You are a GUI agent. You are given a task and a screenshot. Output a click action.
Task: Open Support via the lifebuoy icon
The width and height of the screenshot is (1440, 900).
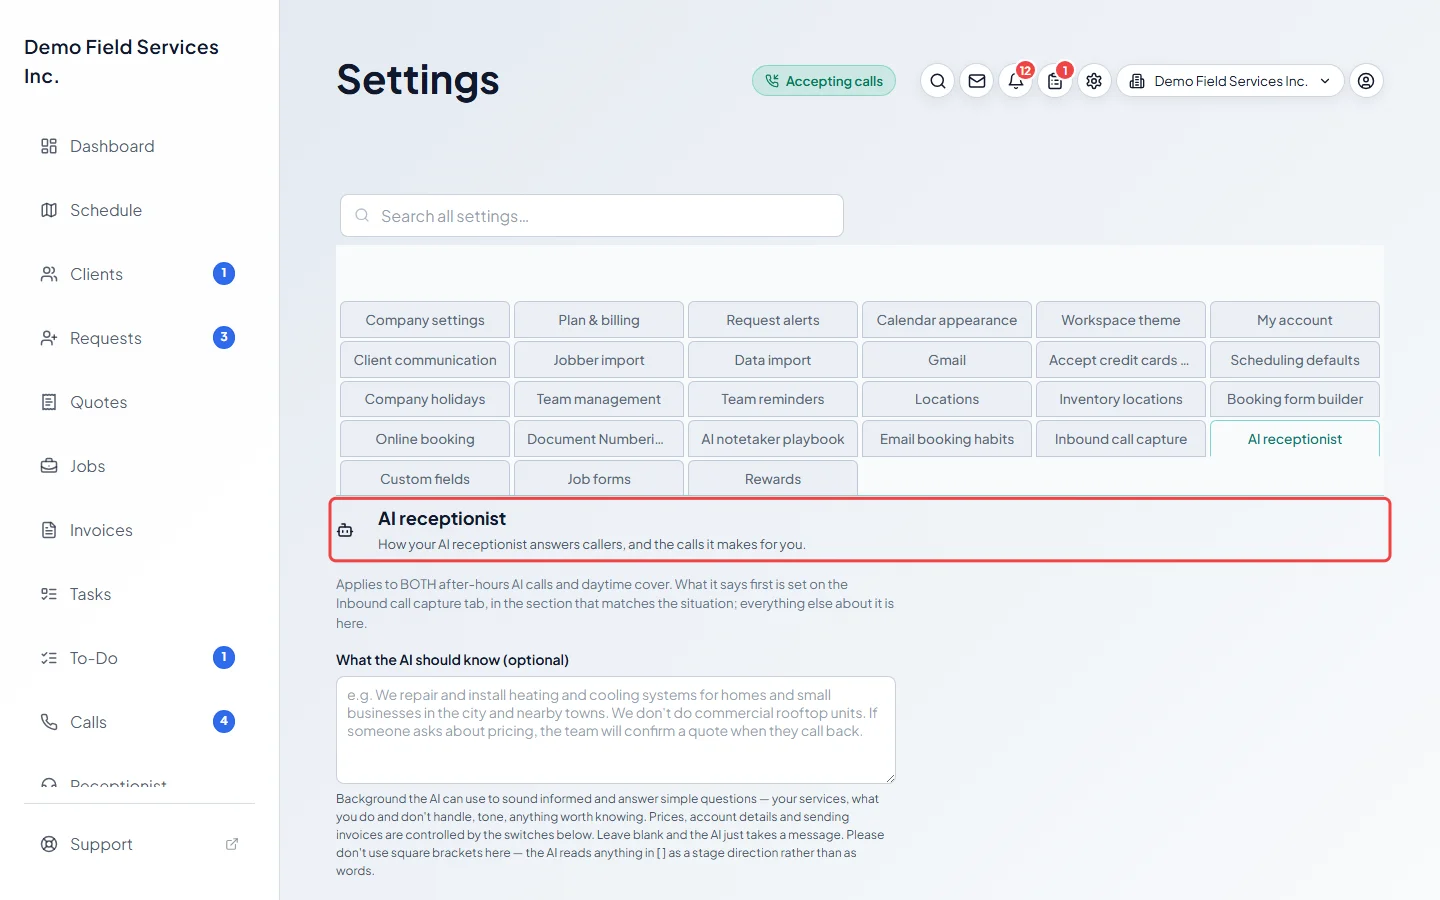pos(49,844)
